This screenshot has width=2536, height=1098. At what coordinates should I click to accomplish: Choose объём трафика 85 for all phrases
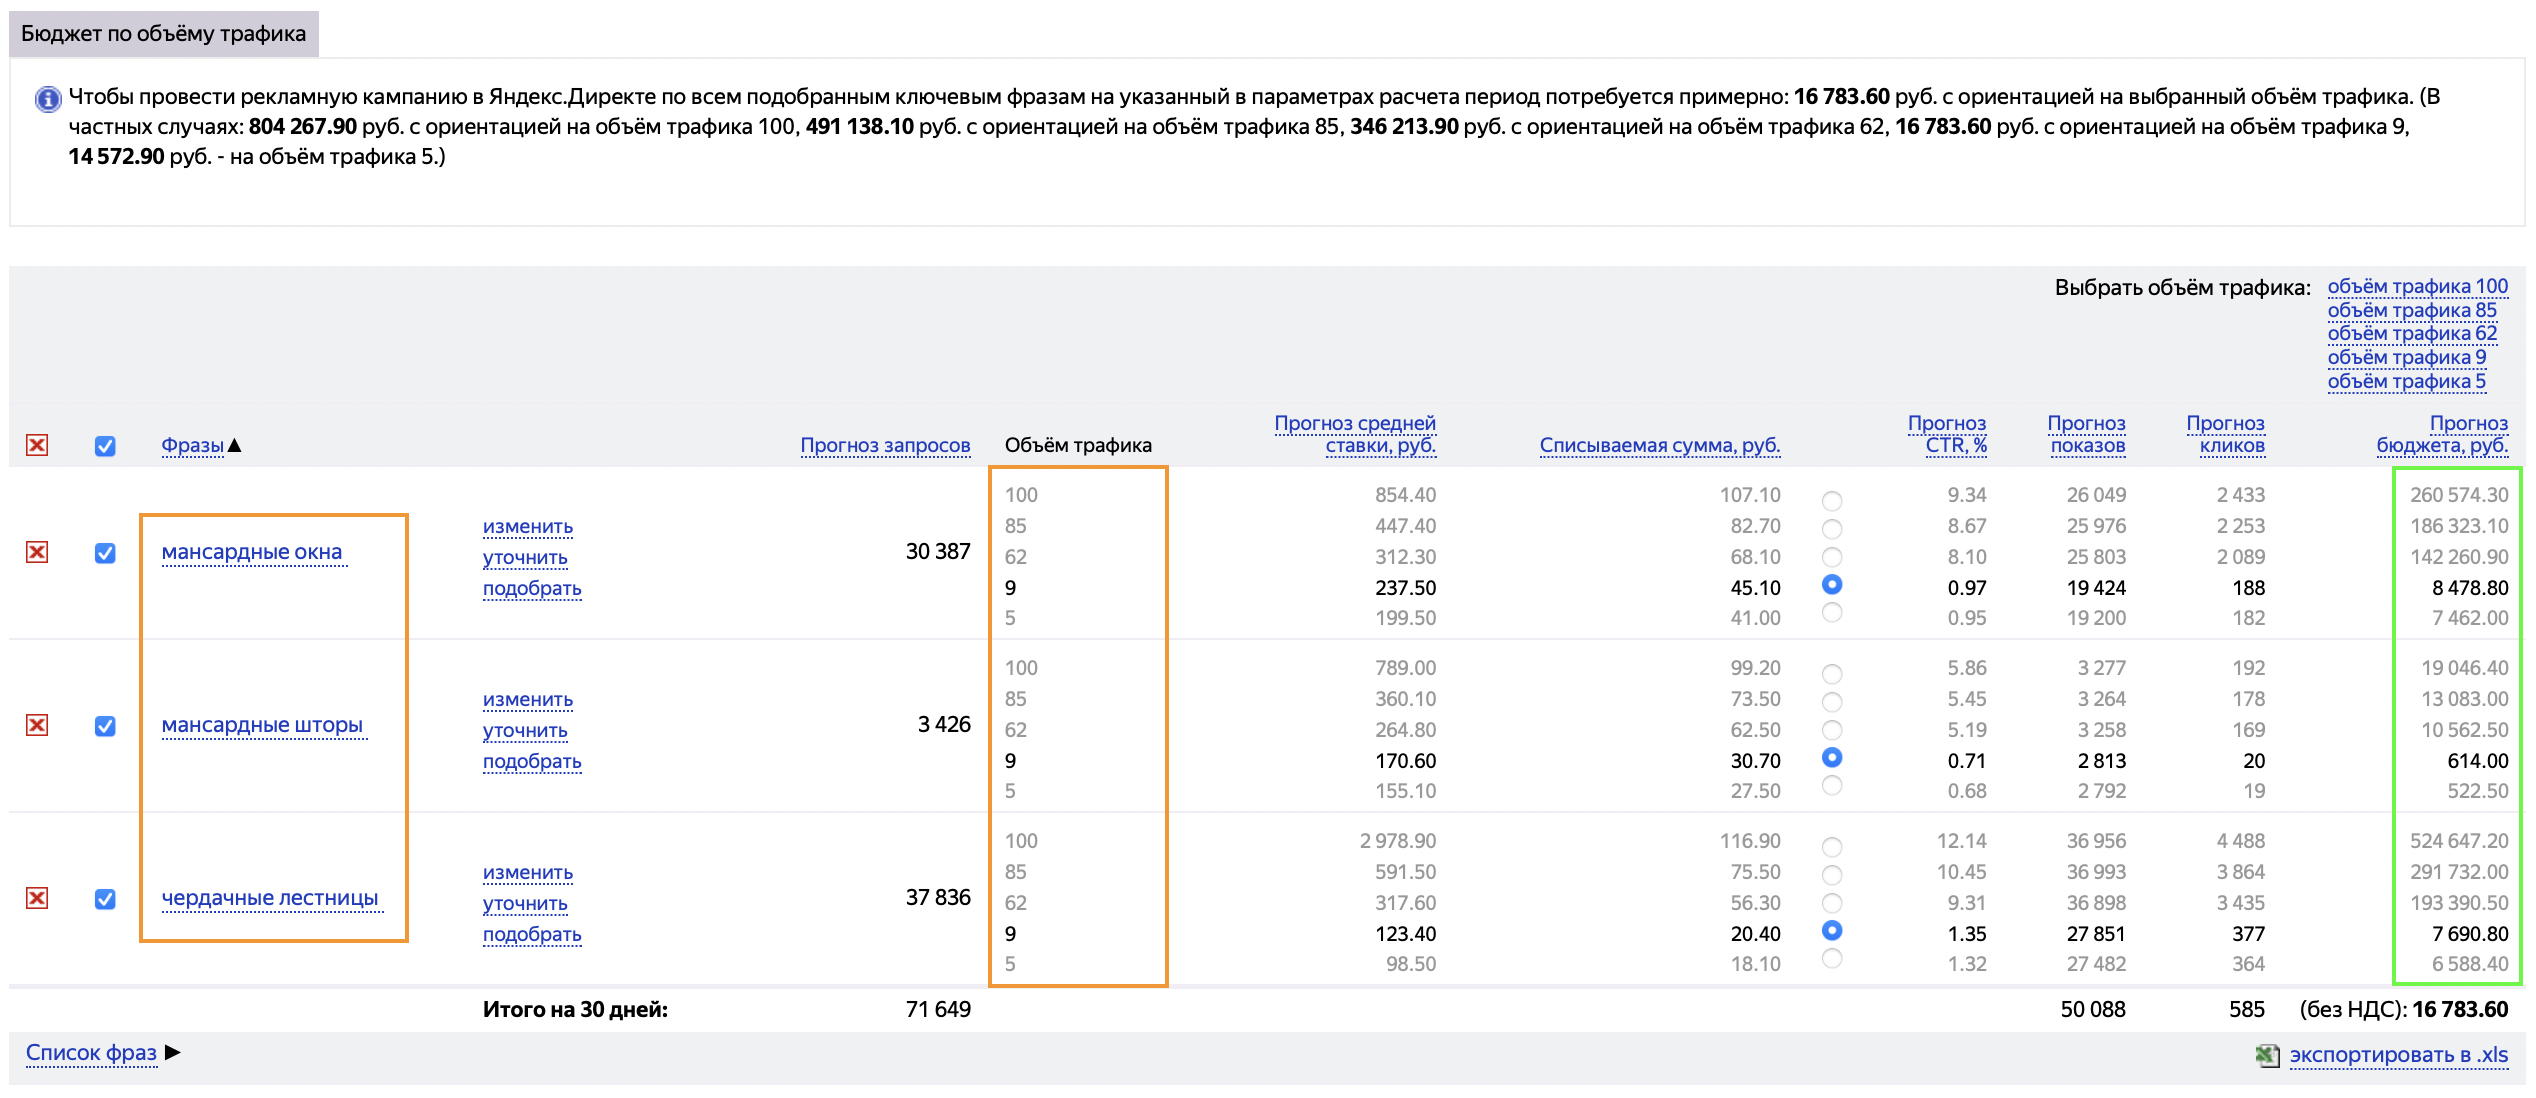tap(2412, 310)
